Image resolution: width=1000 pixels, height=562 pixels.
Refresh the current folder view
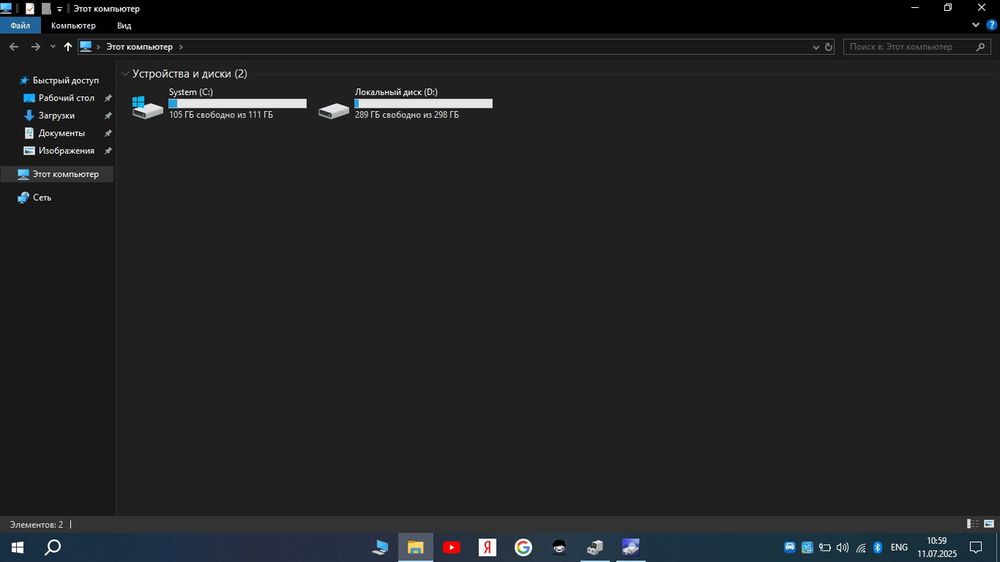(x=828, y=47)
